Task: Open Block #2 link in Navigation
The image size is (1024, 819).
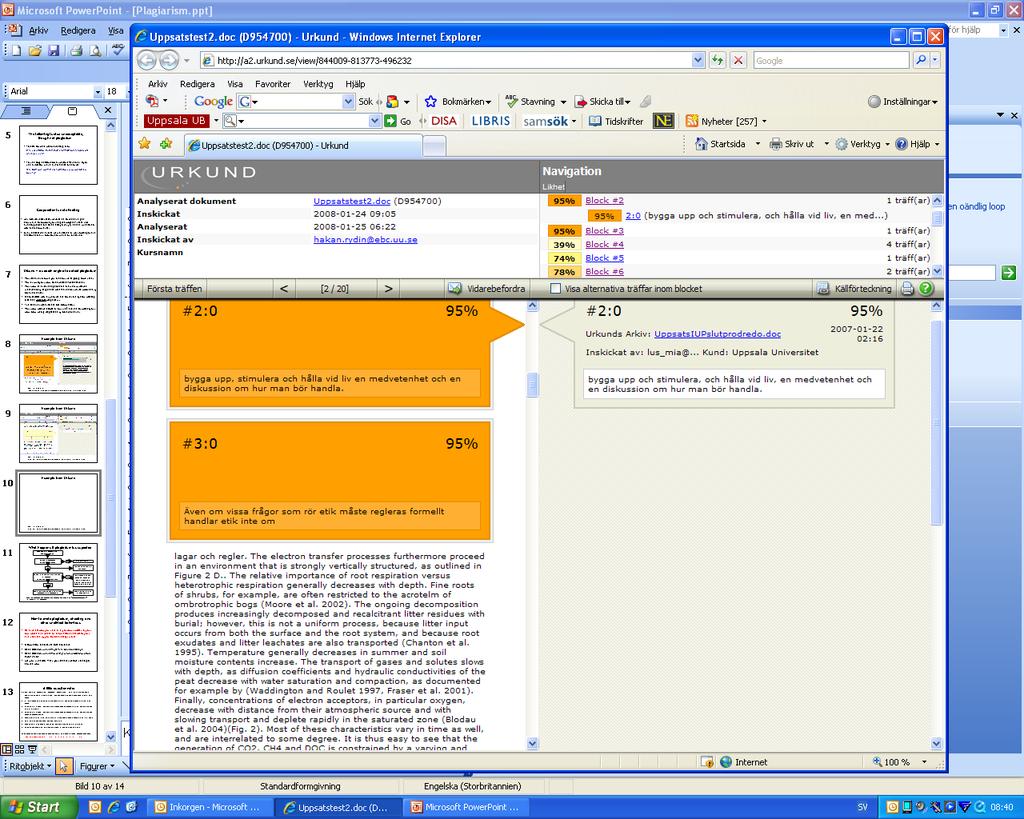Action: tap(604, 201)
